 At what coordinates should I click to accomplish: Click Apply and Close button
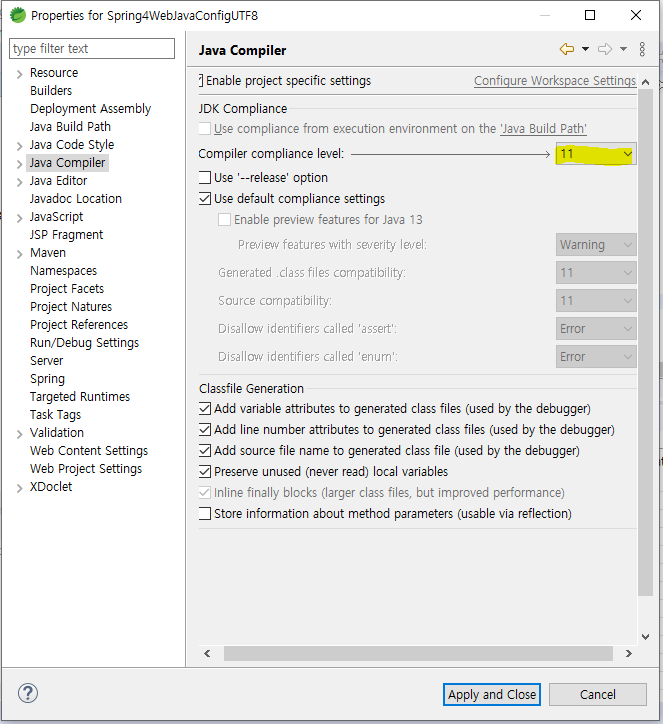tap(492, 694)
